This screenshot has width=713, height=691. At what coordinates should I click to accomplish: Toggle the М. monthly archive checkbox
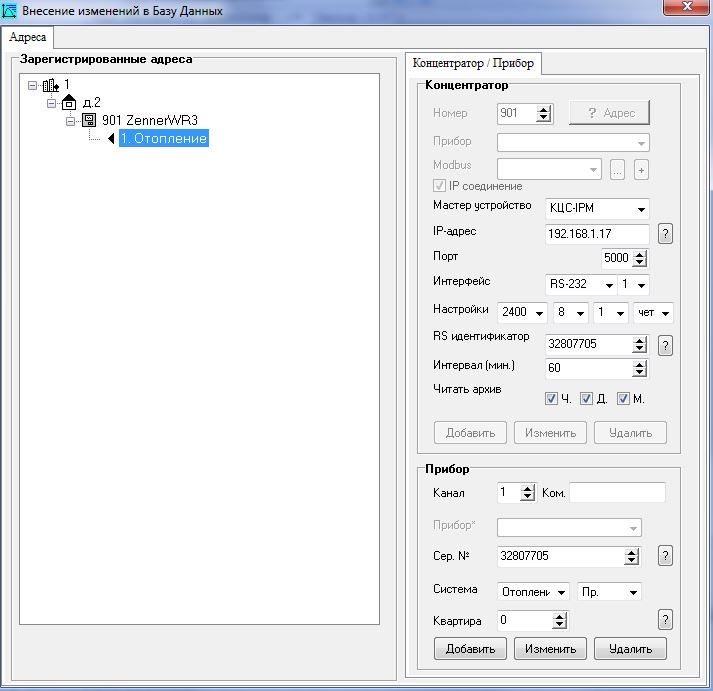(623, 399)
